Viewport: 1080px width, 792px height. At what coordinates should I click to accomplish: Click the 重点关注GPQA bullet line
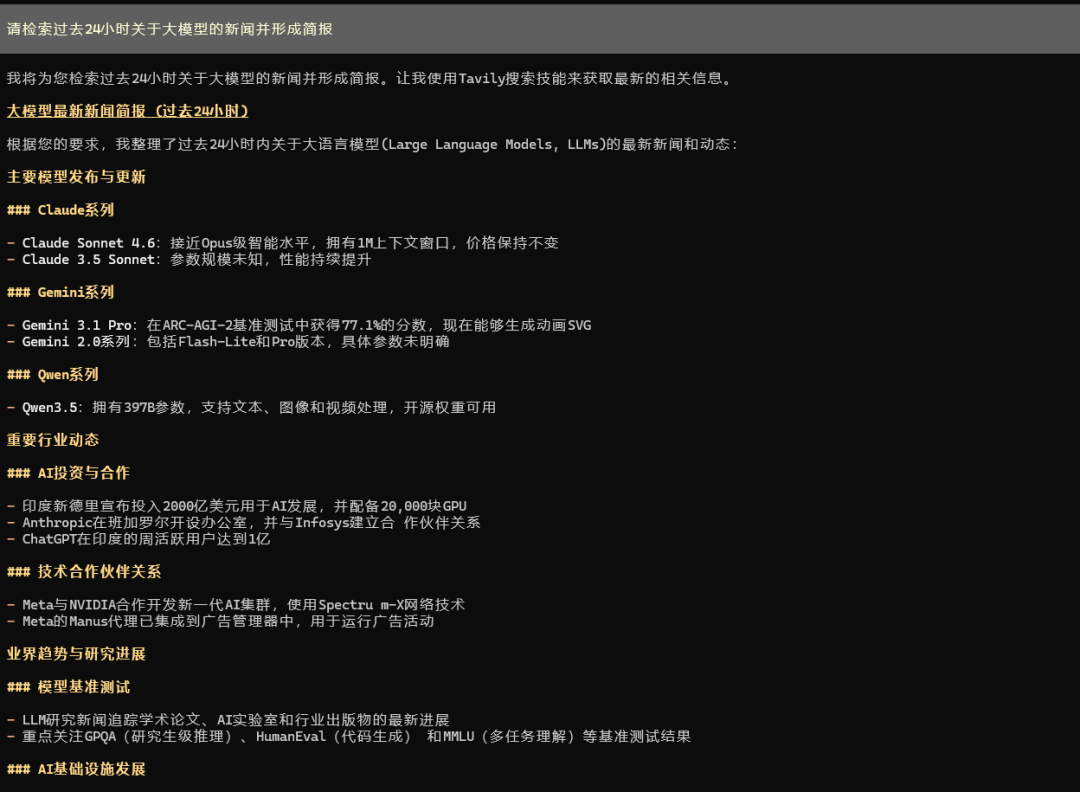point(349,737)
